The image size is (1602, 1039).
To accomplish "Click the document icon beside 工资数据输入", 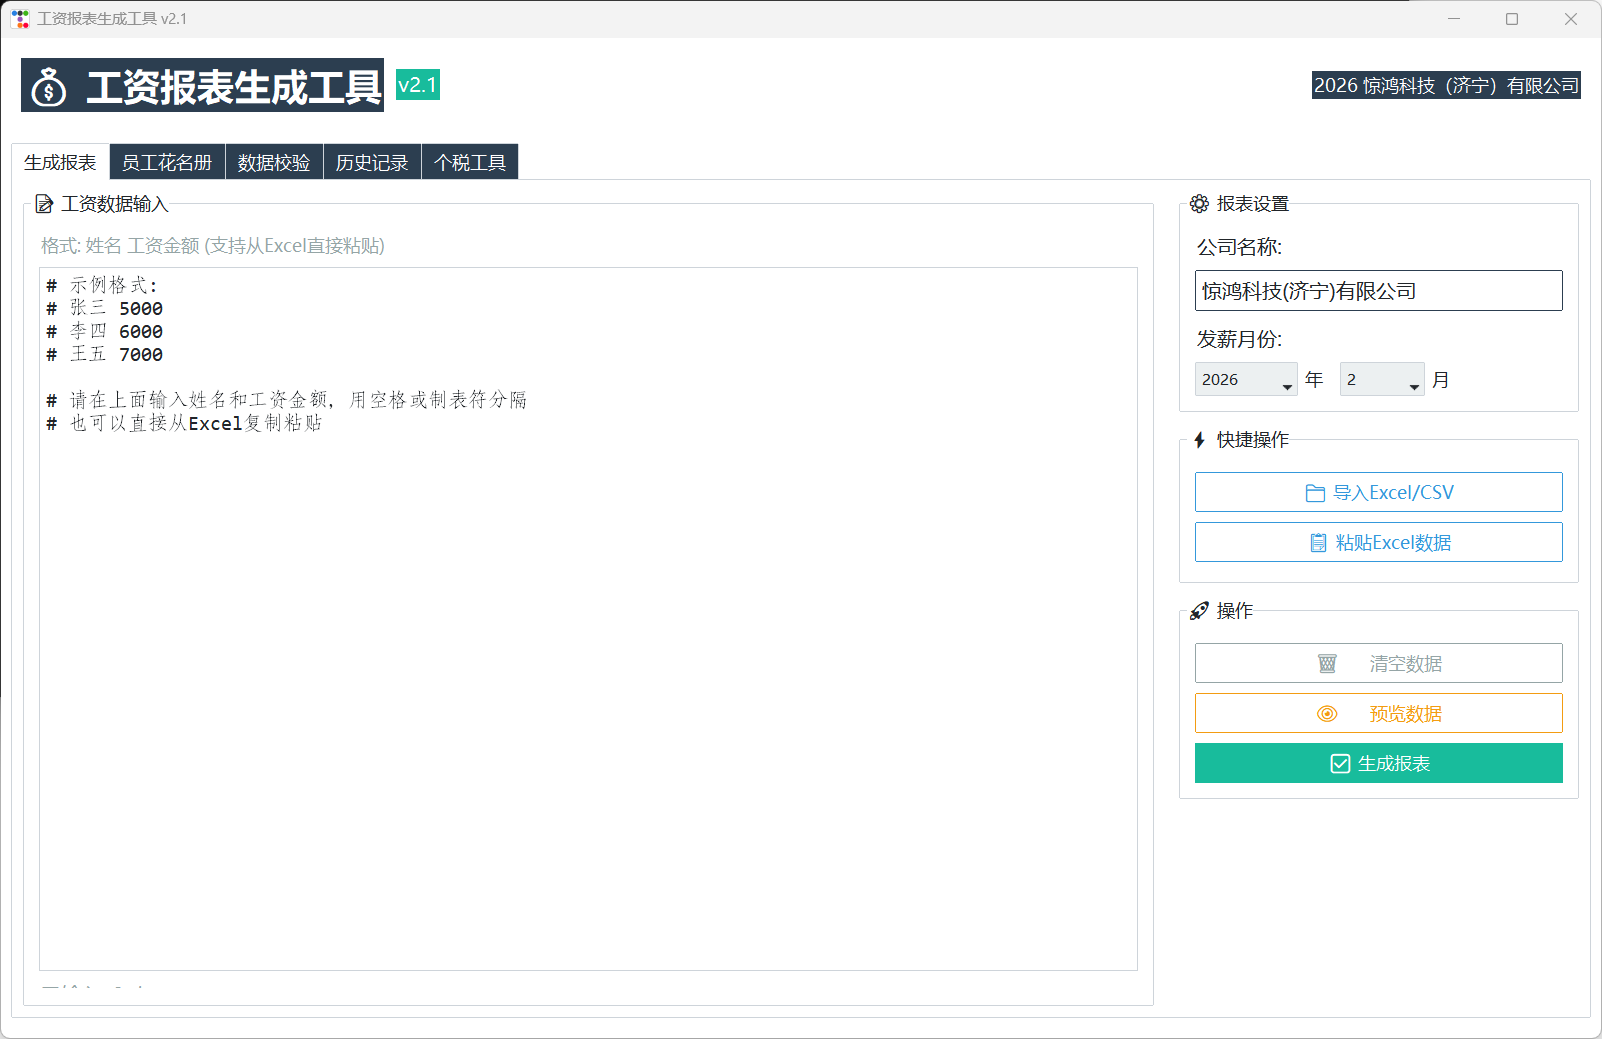I will (x=44, y=204).
